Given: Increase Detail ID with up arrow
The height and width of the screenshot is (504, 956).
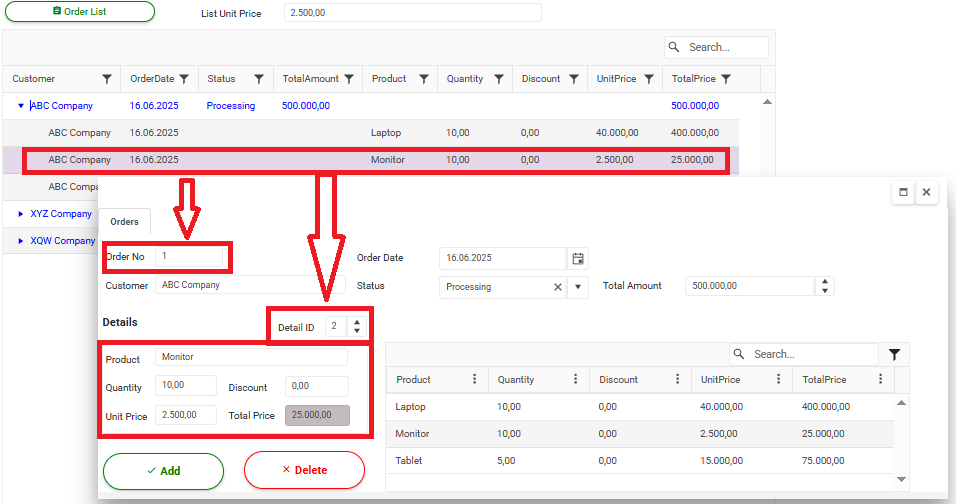Looking at the screenshot, I should [x=357, y=322].
